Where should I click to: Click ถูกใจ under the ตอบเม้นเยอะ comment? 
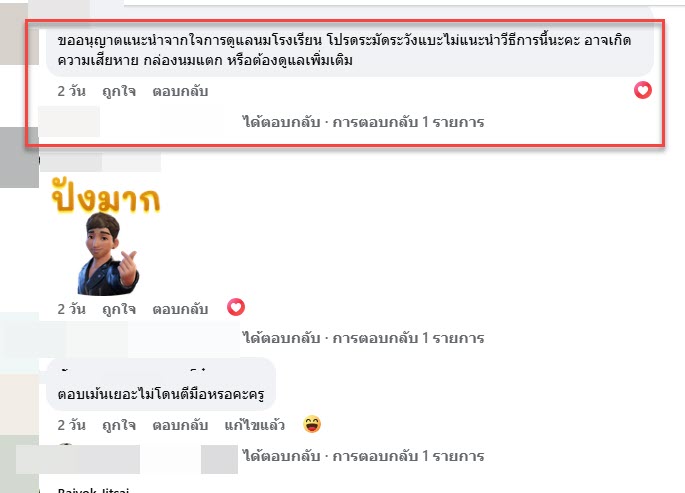coord(119,425)
